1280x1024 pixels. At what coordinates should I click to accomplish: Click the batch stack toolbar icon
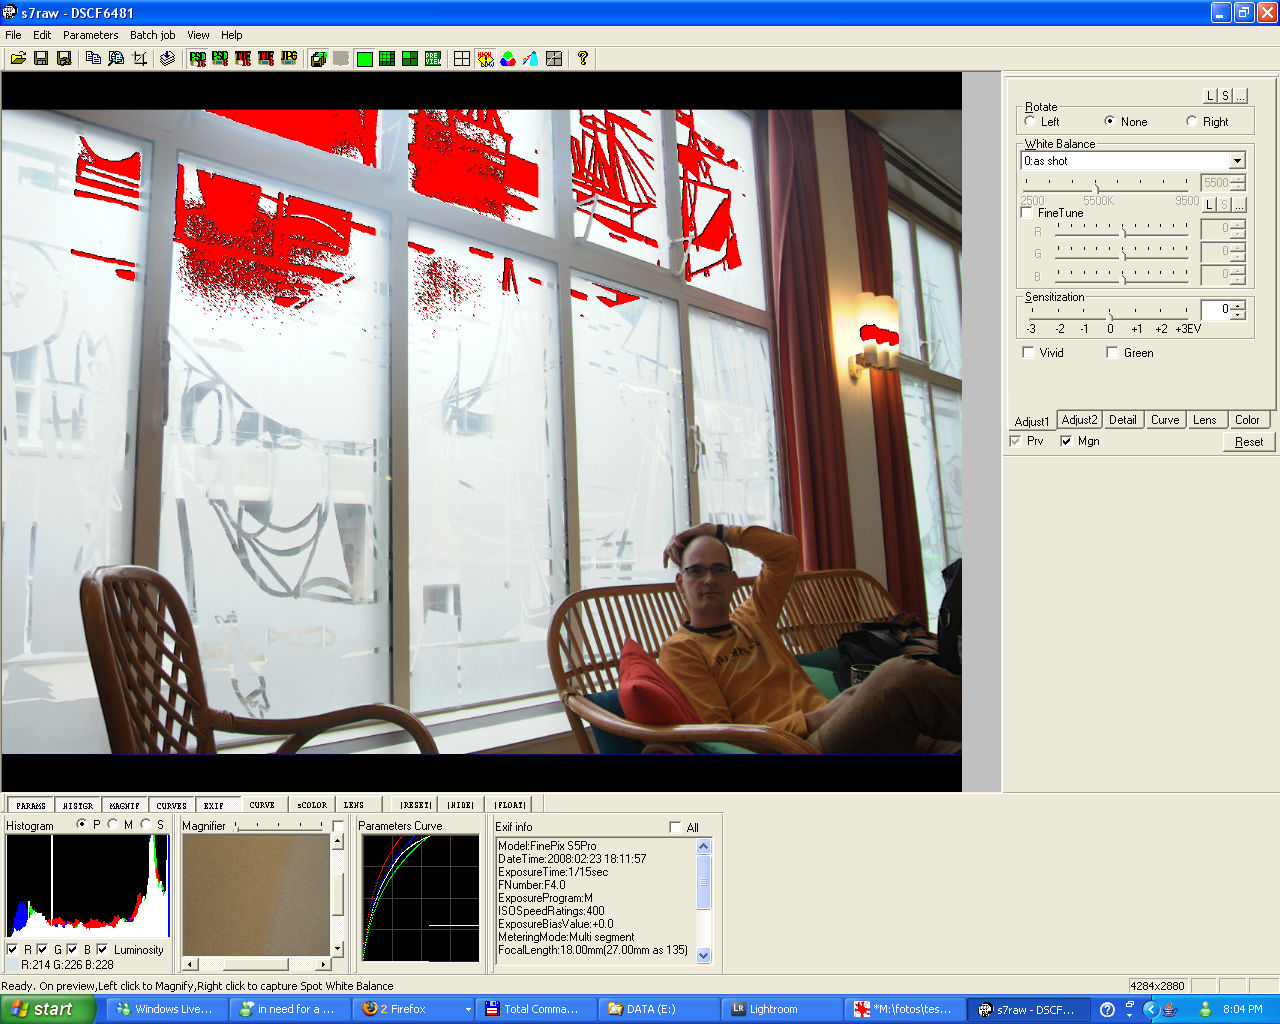(167, 59)
